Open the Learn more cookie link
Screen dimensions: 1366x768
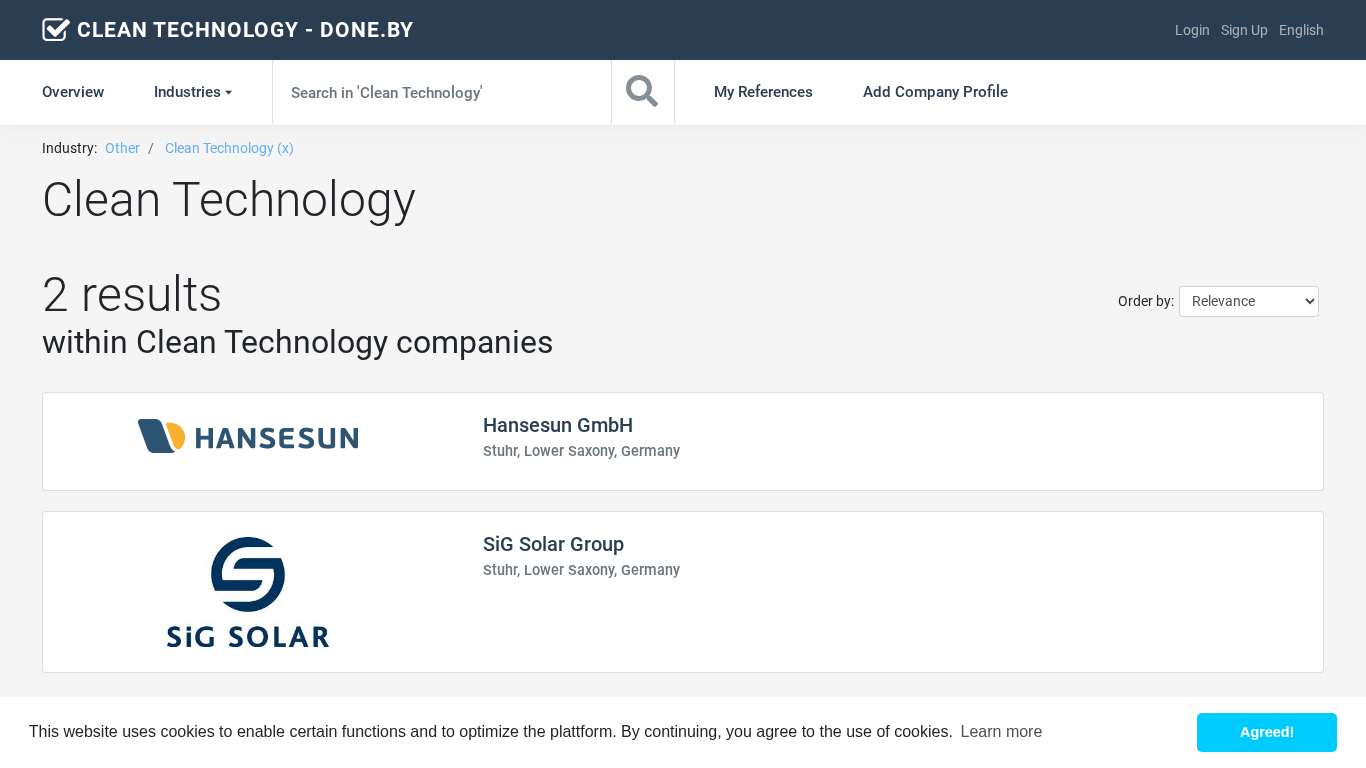1001,732
